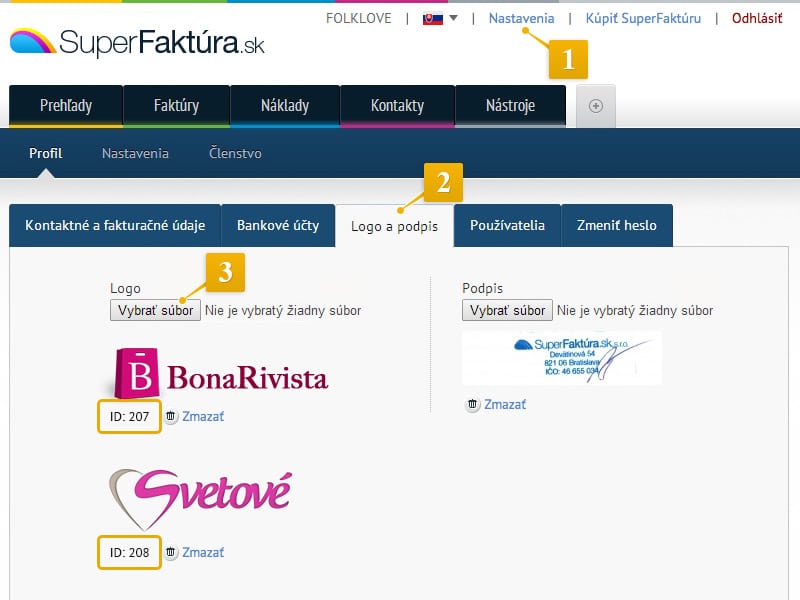Open the Prehľady main menu

pos(66,106)
